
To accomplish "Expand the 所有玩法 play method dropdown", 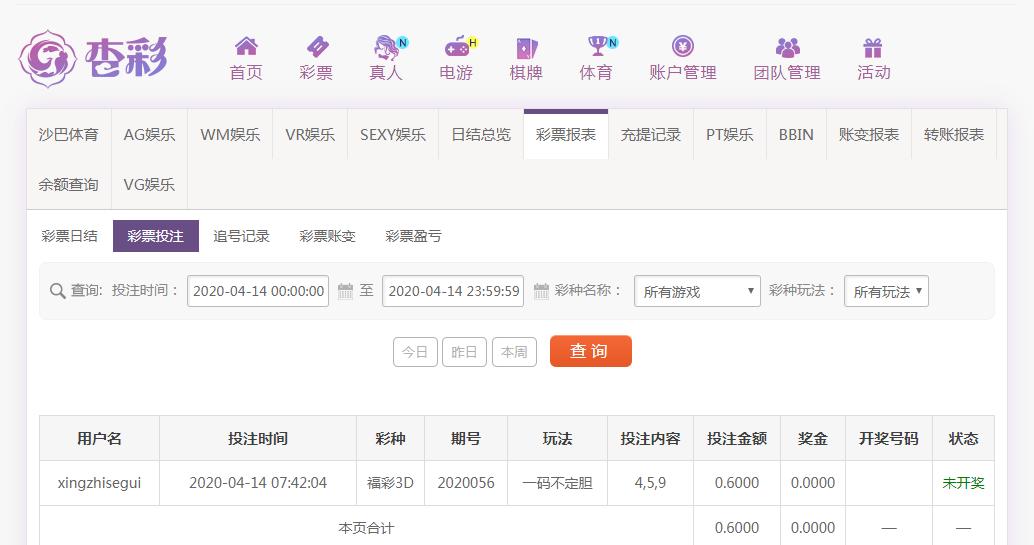I will point(886,292).
